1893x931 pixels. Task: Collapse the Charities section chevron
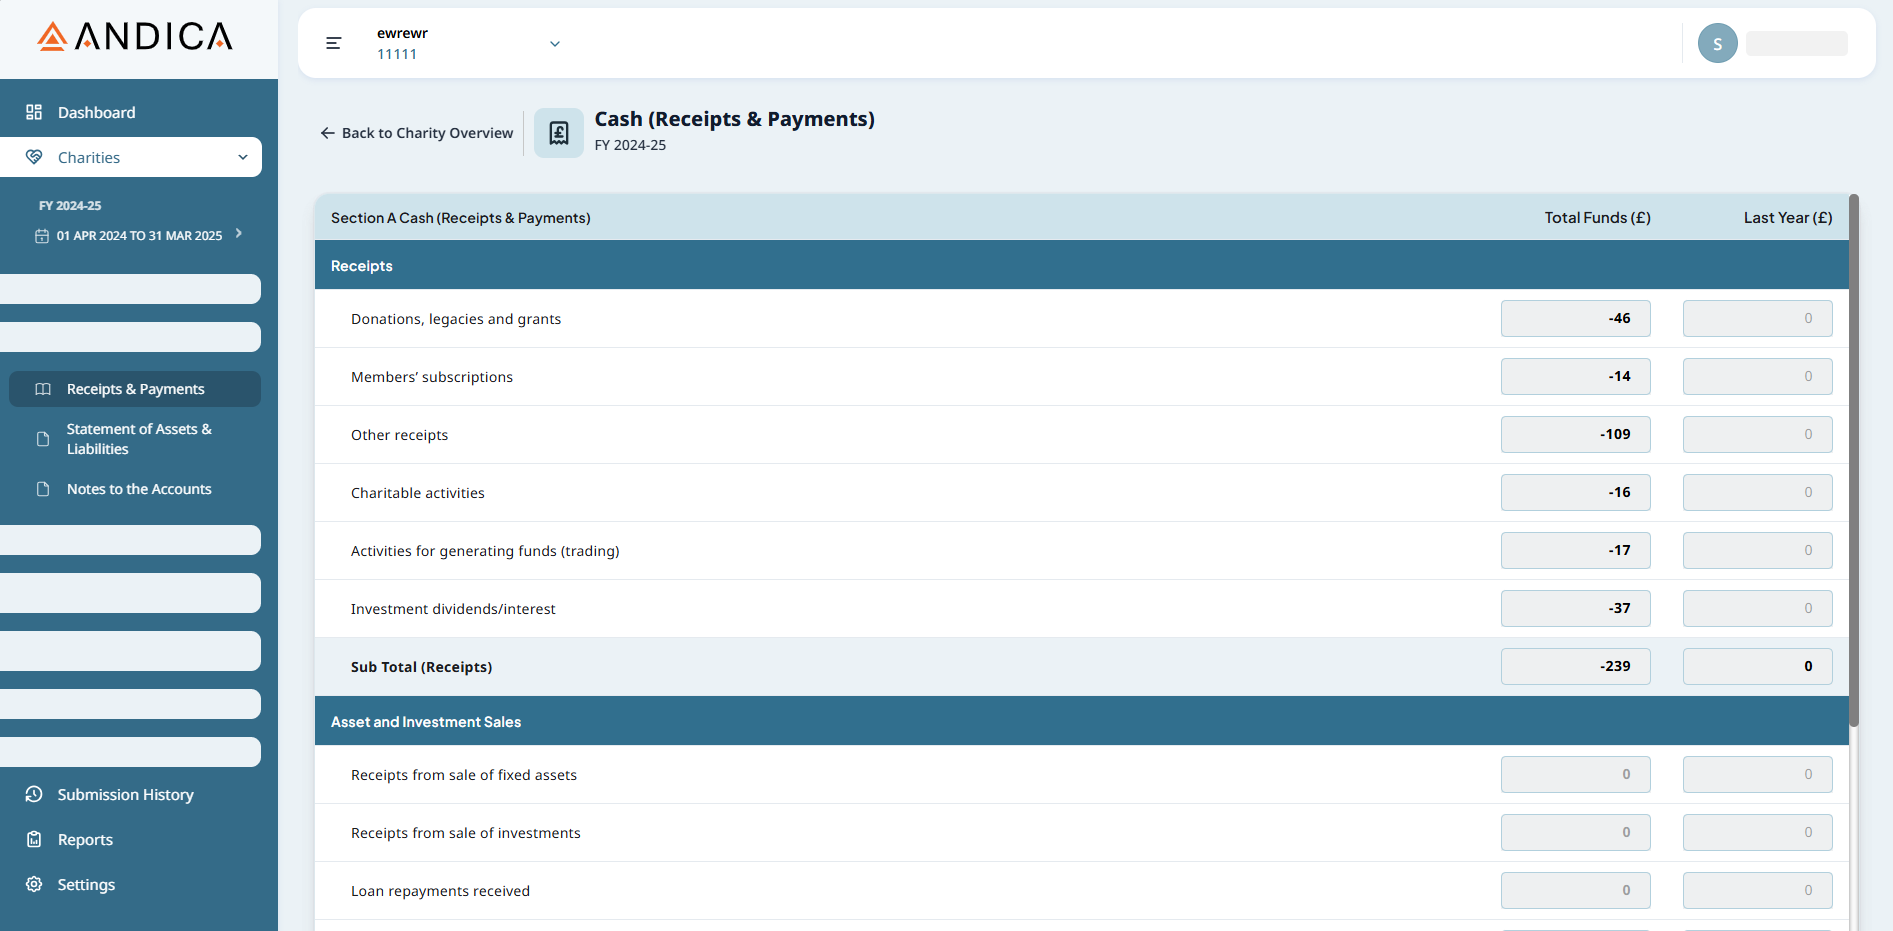[x=243, y=157]
